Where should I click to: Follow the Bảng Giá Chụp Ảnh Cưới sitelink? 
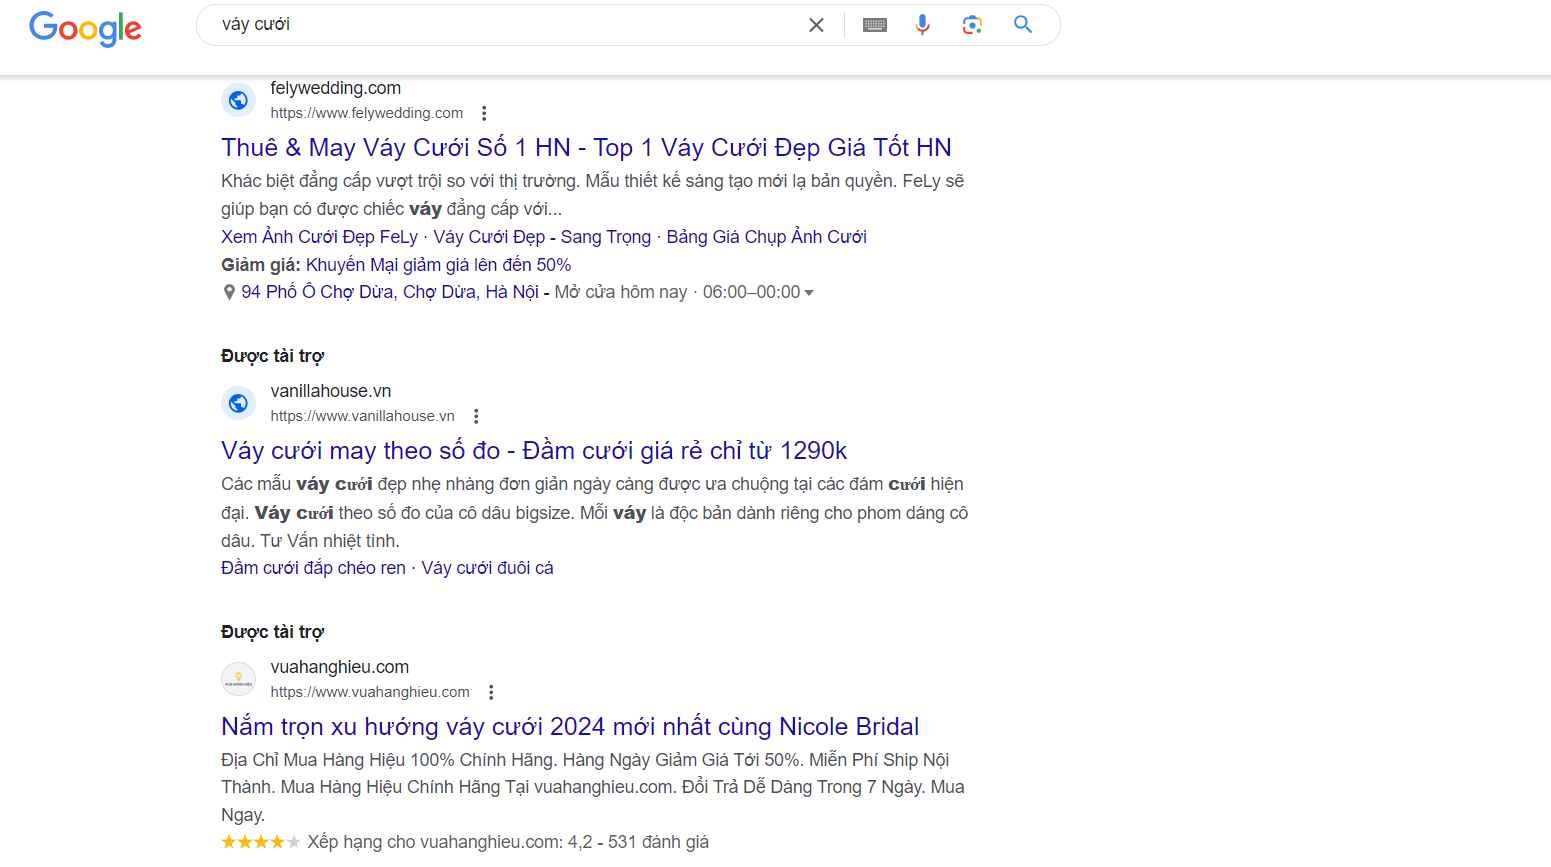click(x=766, y=237)
